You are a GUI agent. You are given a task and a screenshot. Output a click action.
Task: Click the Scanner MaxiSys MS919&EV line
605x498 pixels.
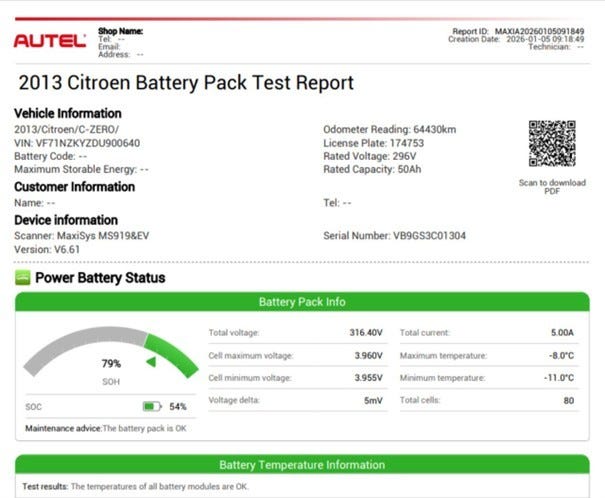81,236
